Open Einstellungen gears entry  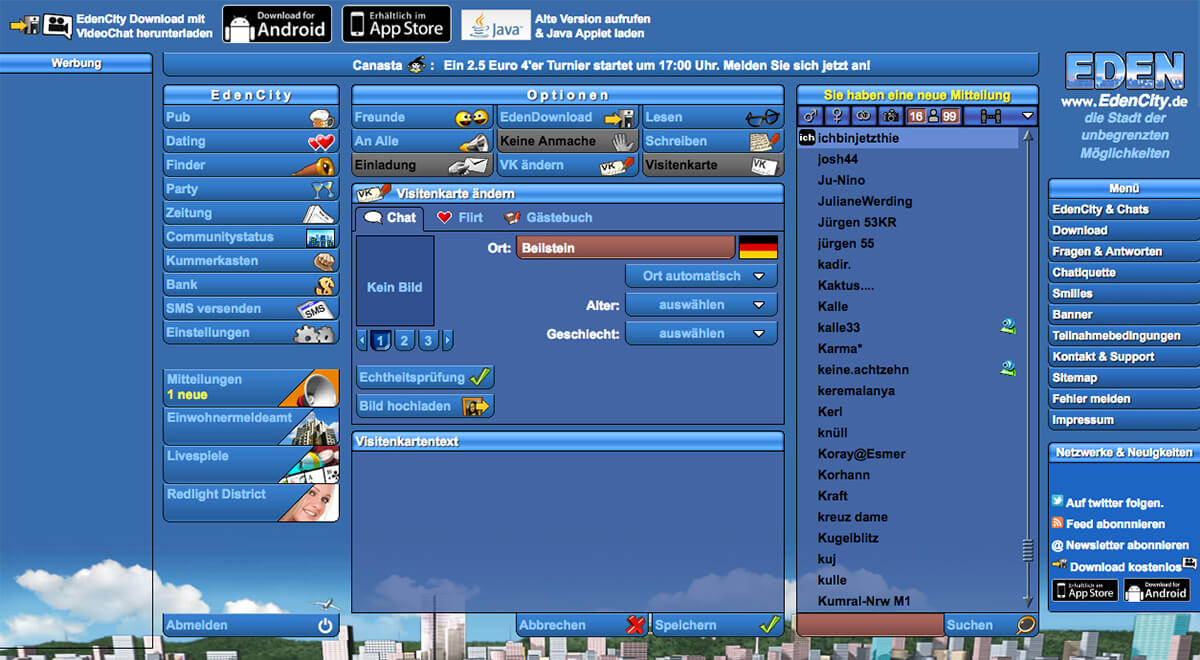tap(251, 333)
